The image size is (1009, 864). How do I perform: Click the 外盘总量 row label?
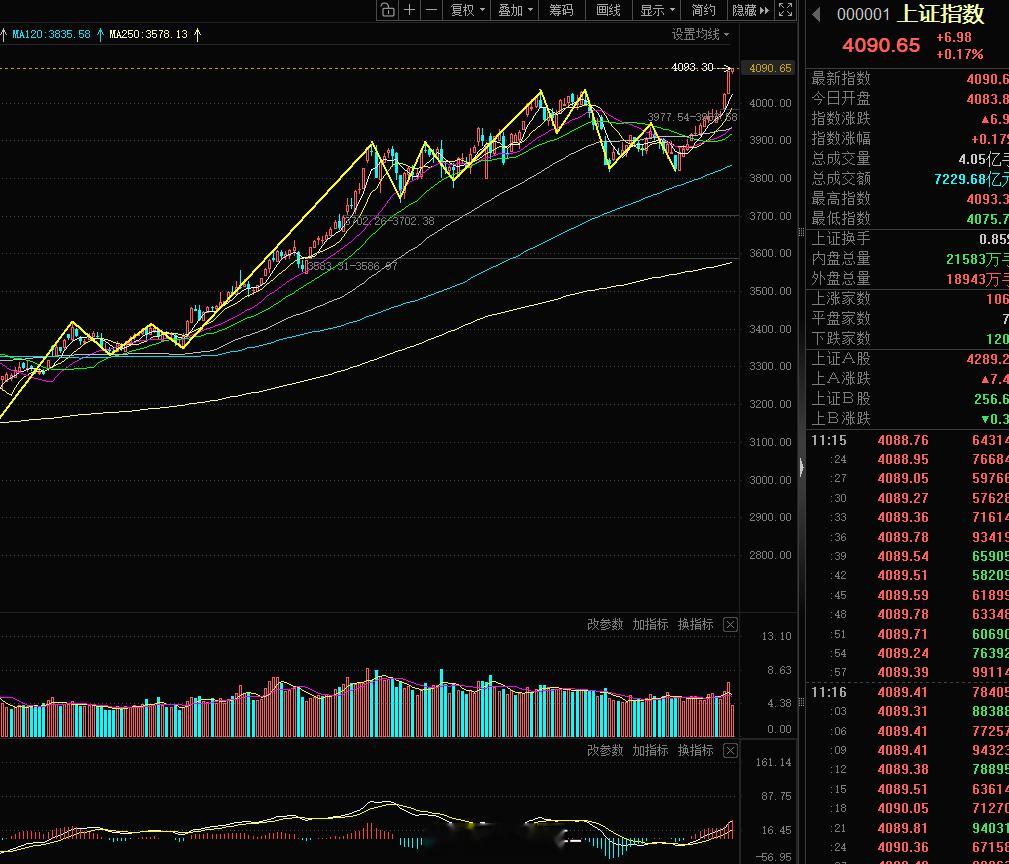tap(840, 279)
